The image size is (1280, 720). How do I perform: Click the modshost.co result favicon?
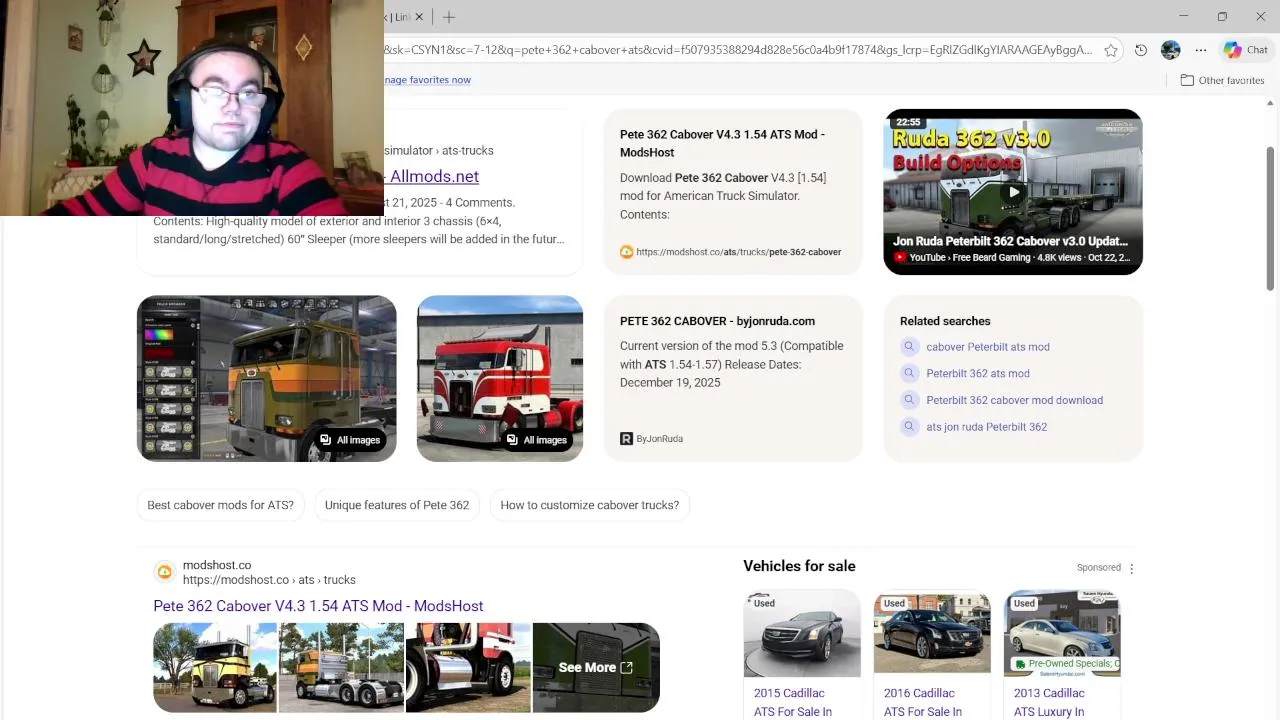tap(164, 572)
